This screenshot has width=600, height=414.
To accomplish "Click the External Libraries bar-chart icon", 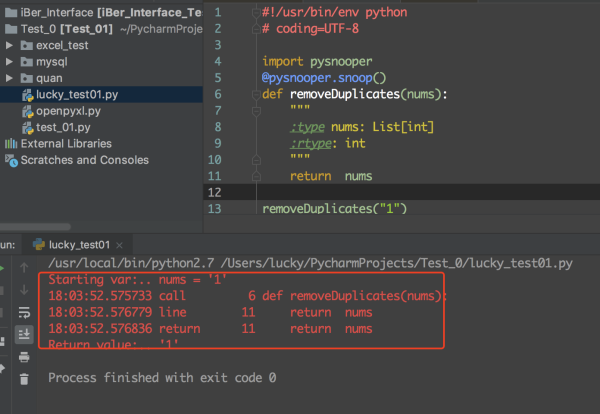I will click(11, 143).
